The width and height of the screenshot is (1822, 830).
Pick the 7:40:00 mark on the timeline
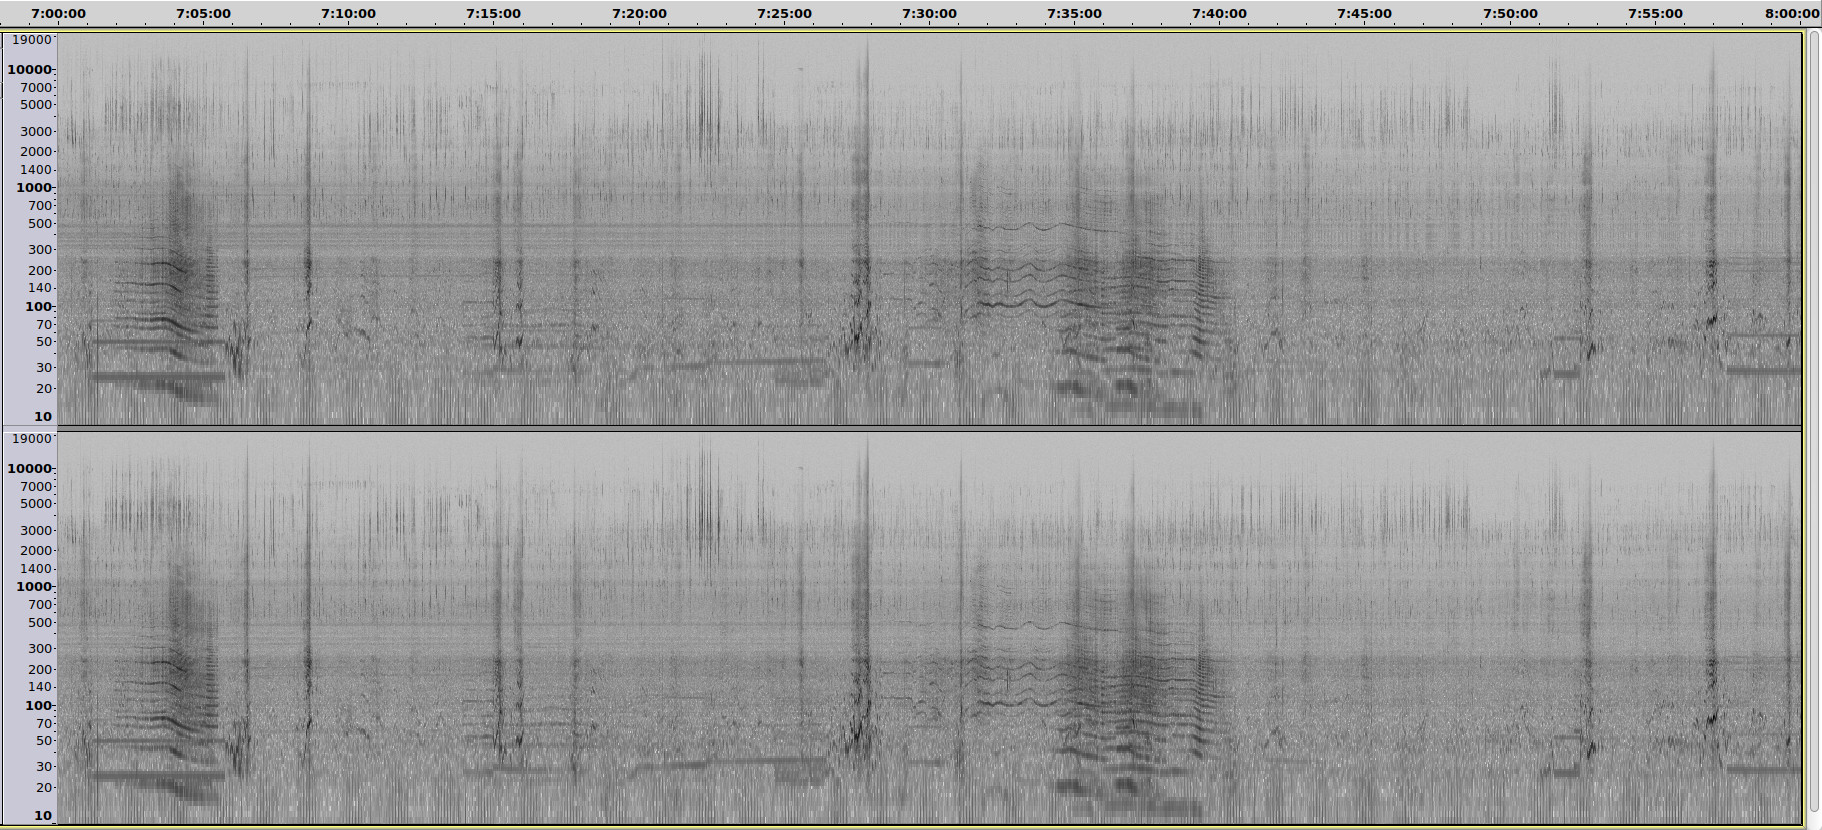point(1219,14)
